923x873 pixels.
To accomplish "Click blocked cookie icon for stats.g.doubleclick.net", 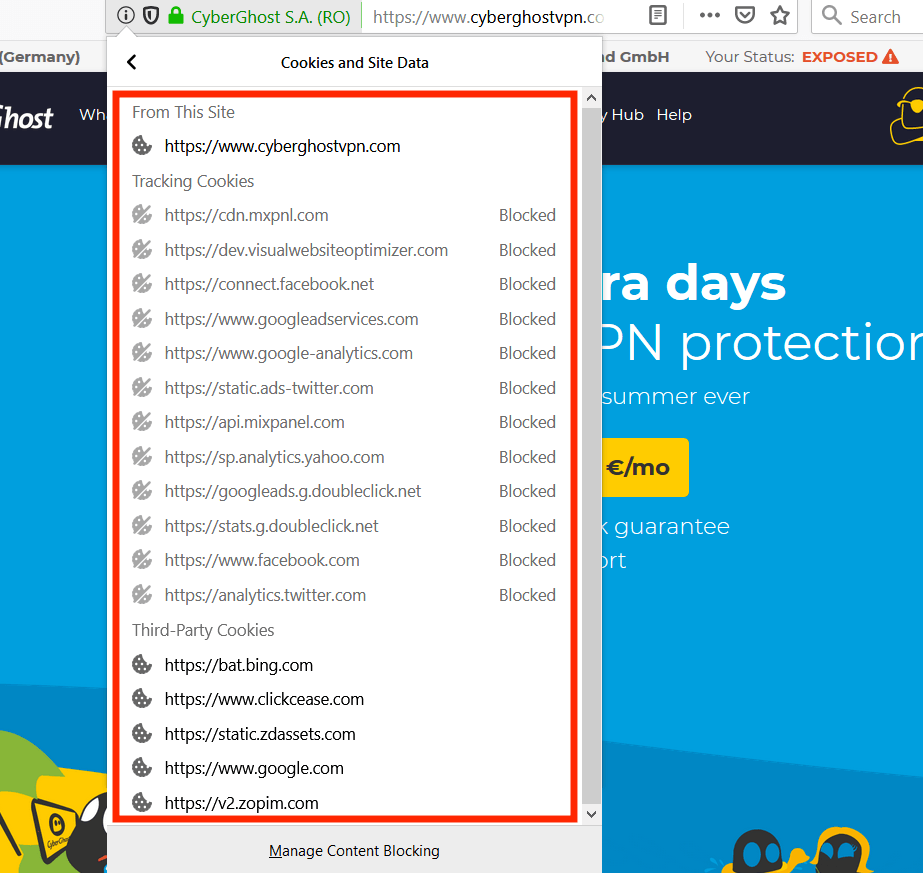I will point(142,525).
